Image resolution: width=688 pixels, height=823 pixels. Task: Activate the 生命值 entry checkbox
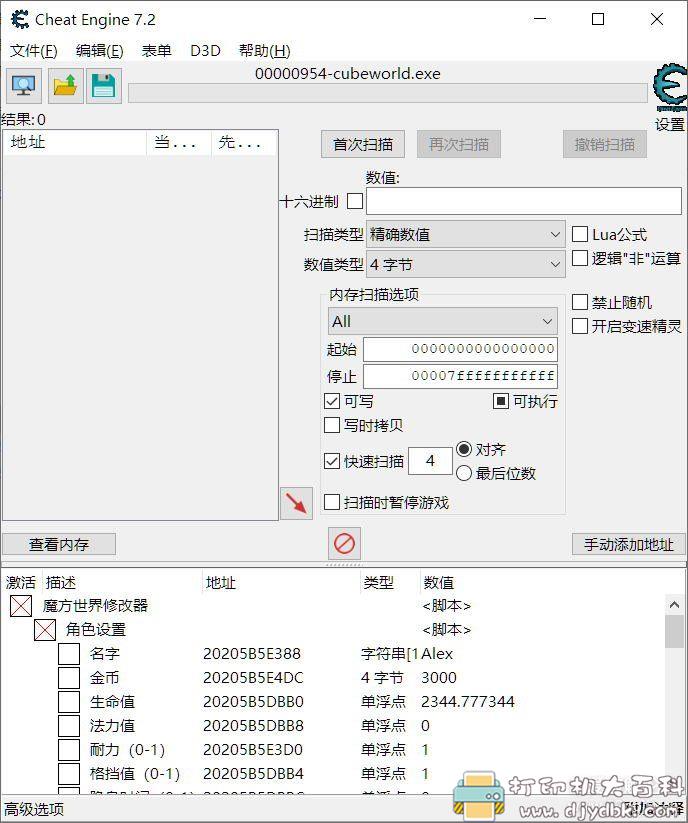[69, 702]
